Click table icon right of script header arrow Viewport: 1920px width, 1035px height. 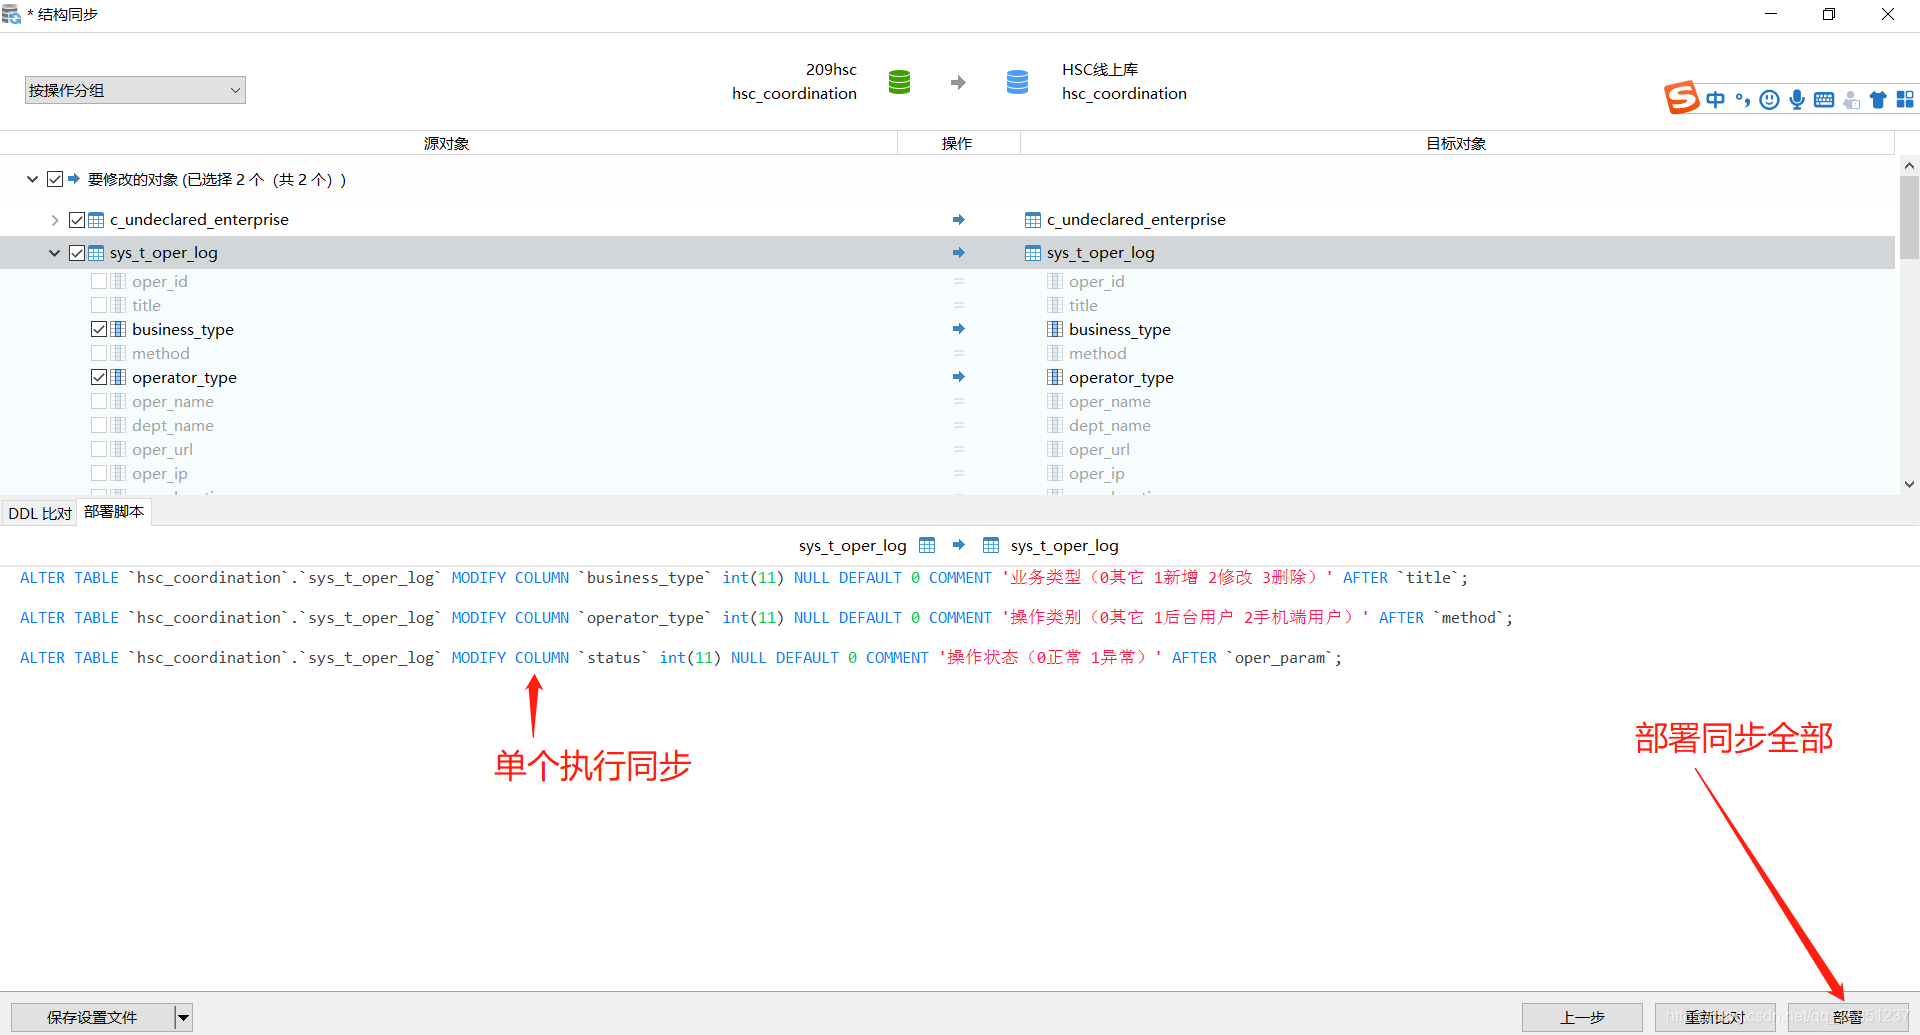pos(991,545)
